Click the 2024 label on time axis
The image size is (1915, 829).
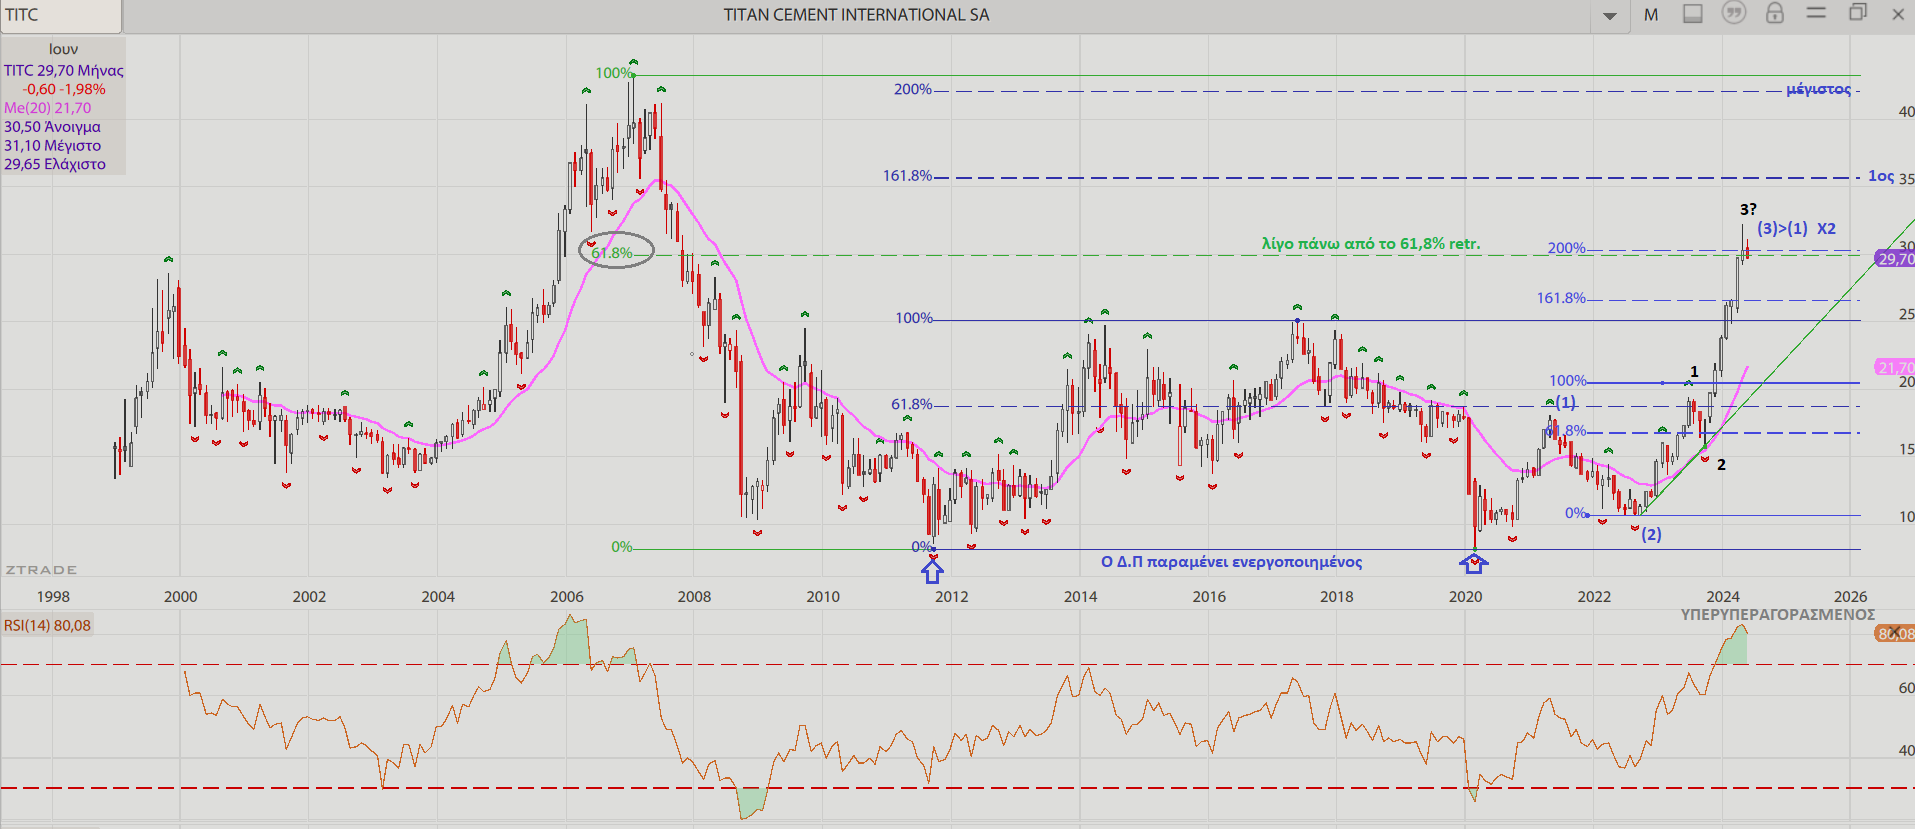(1722, 596)
